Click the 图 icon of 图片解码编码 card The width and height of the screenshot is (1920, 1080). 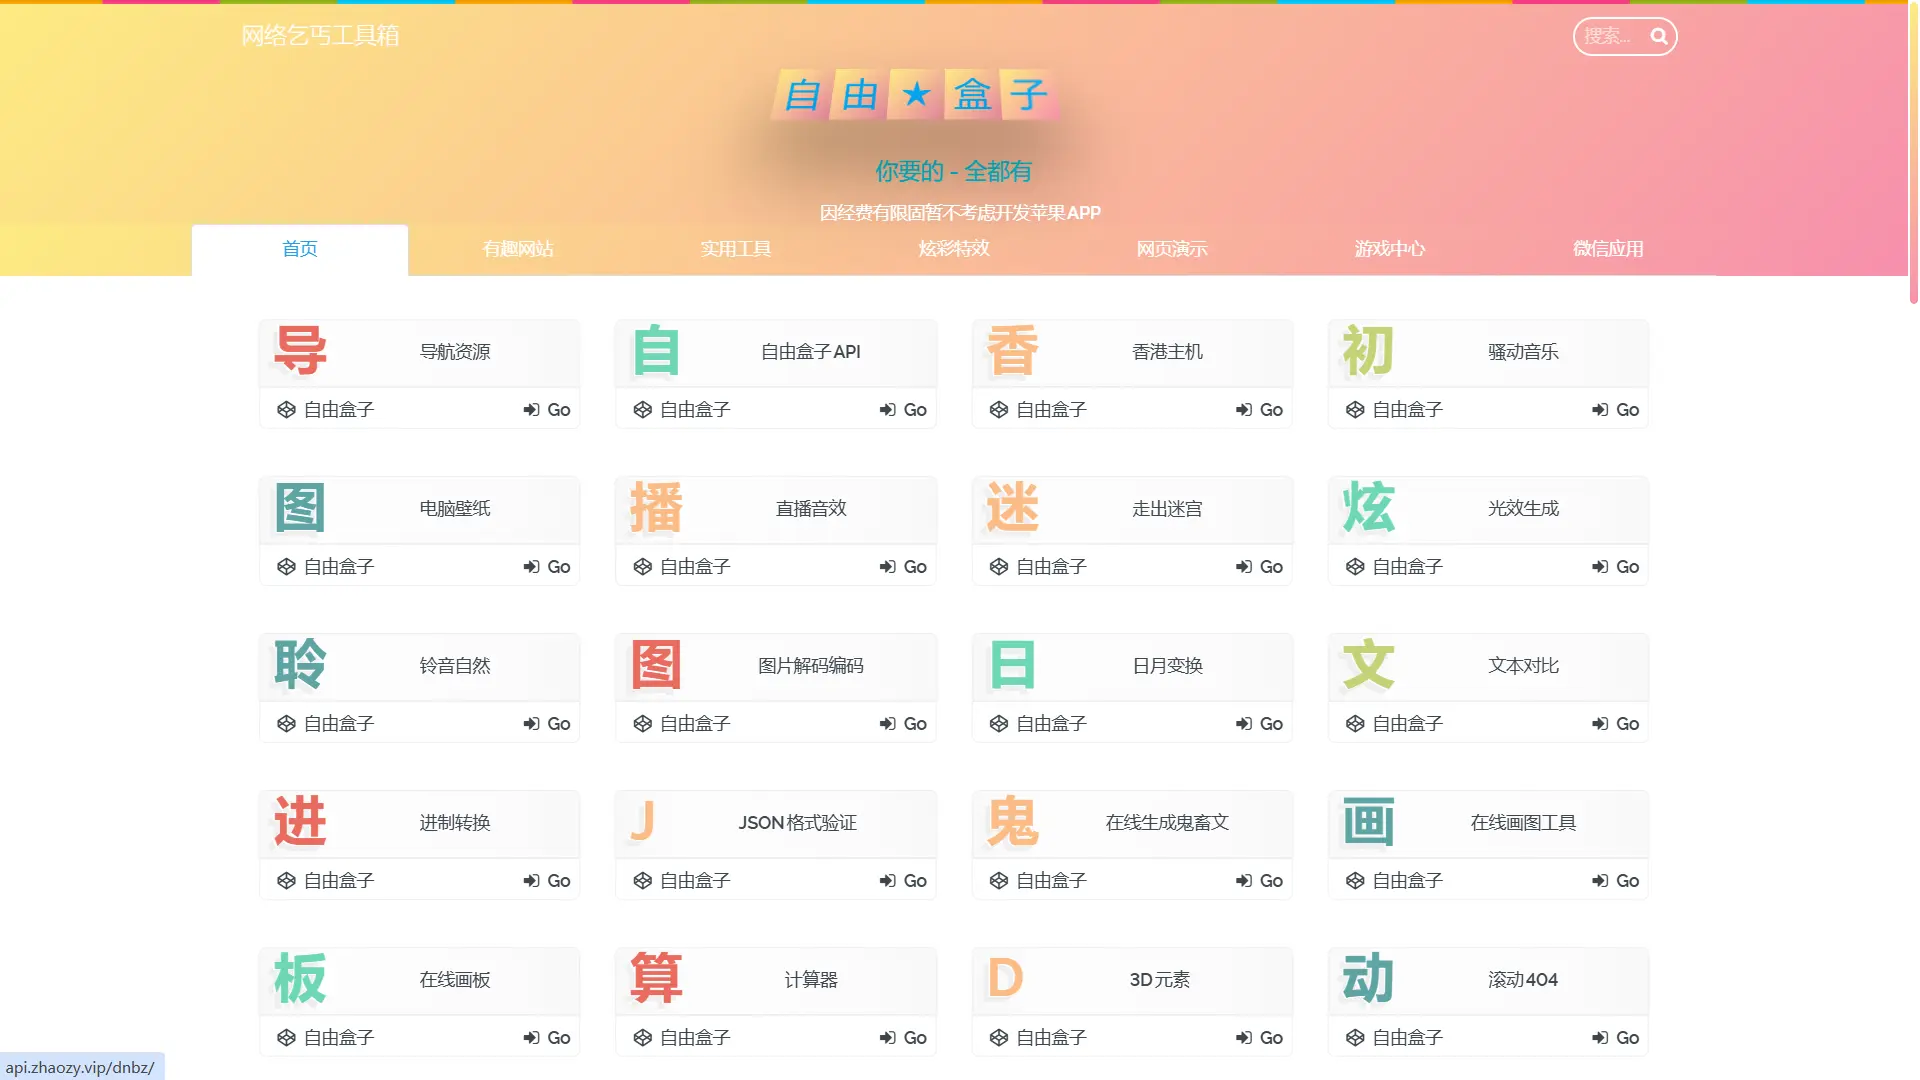[x=656, y=665]
